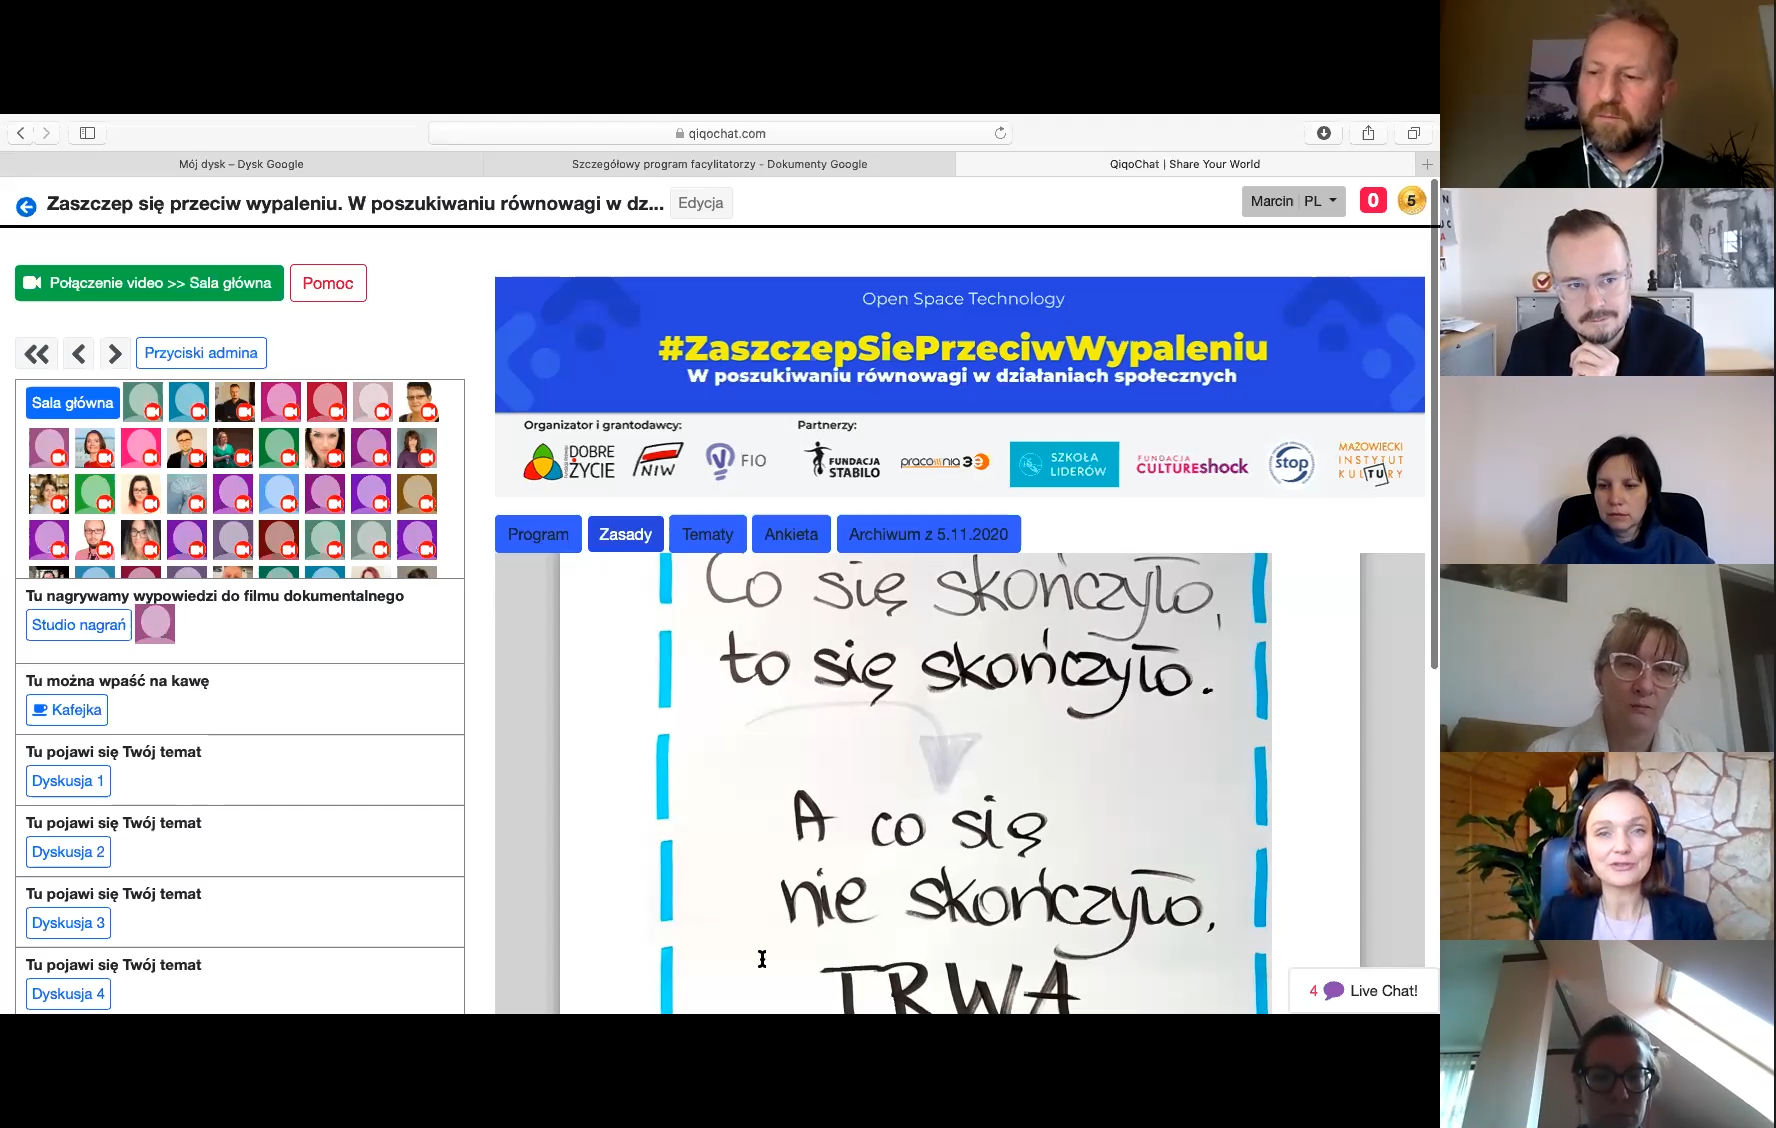Click the Fundacja Stabilo logo
The width and height of the screenshot is (1776, 1128).
coord(842,460)
